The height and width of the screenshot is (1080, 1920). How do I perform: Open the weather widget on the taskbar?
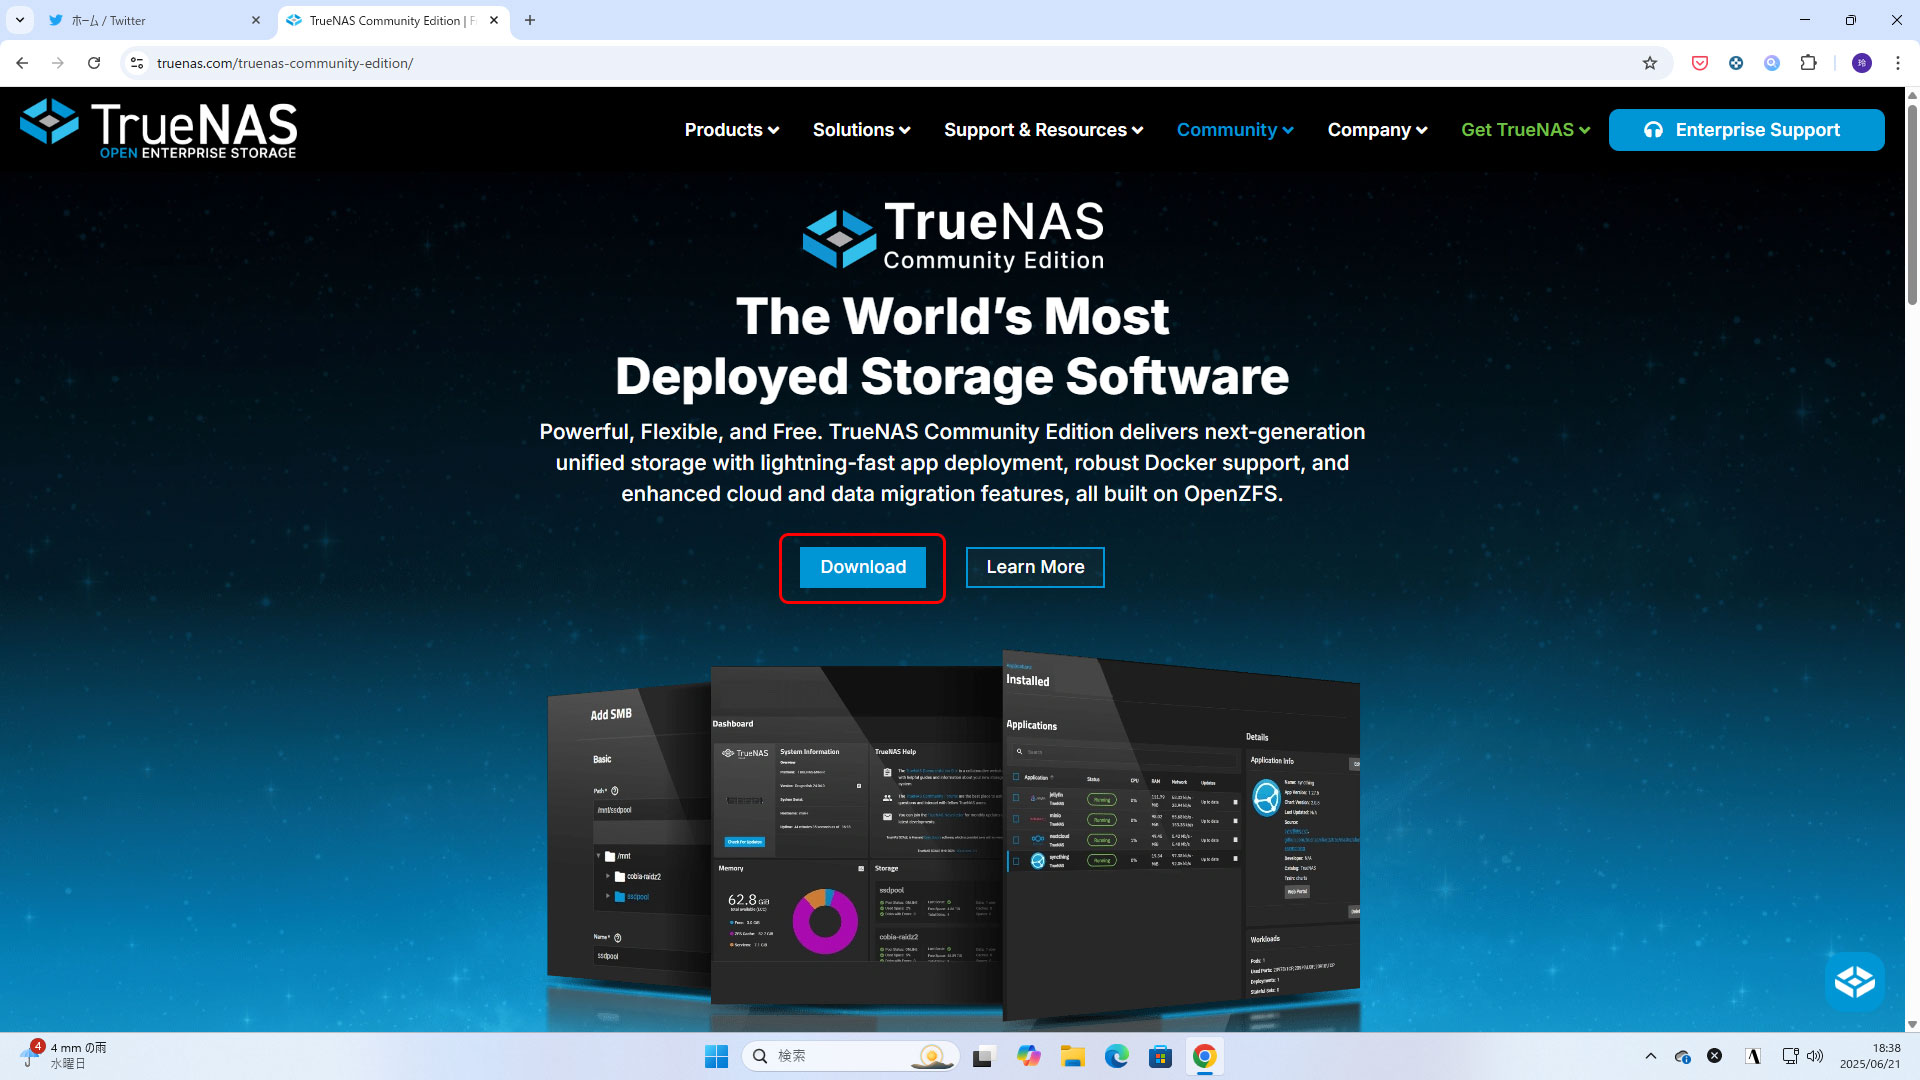point(62,1056)
